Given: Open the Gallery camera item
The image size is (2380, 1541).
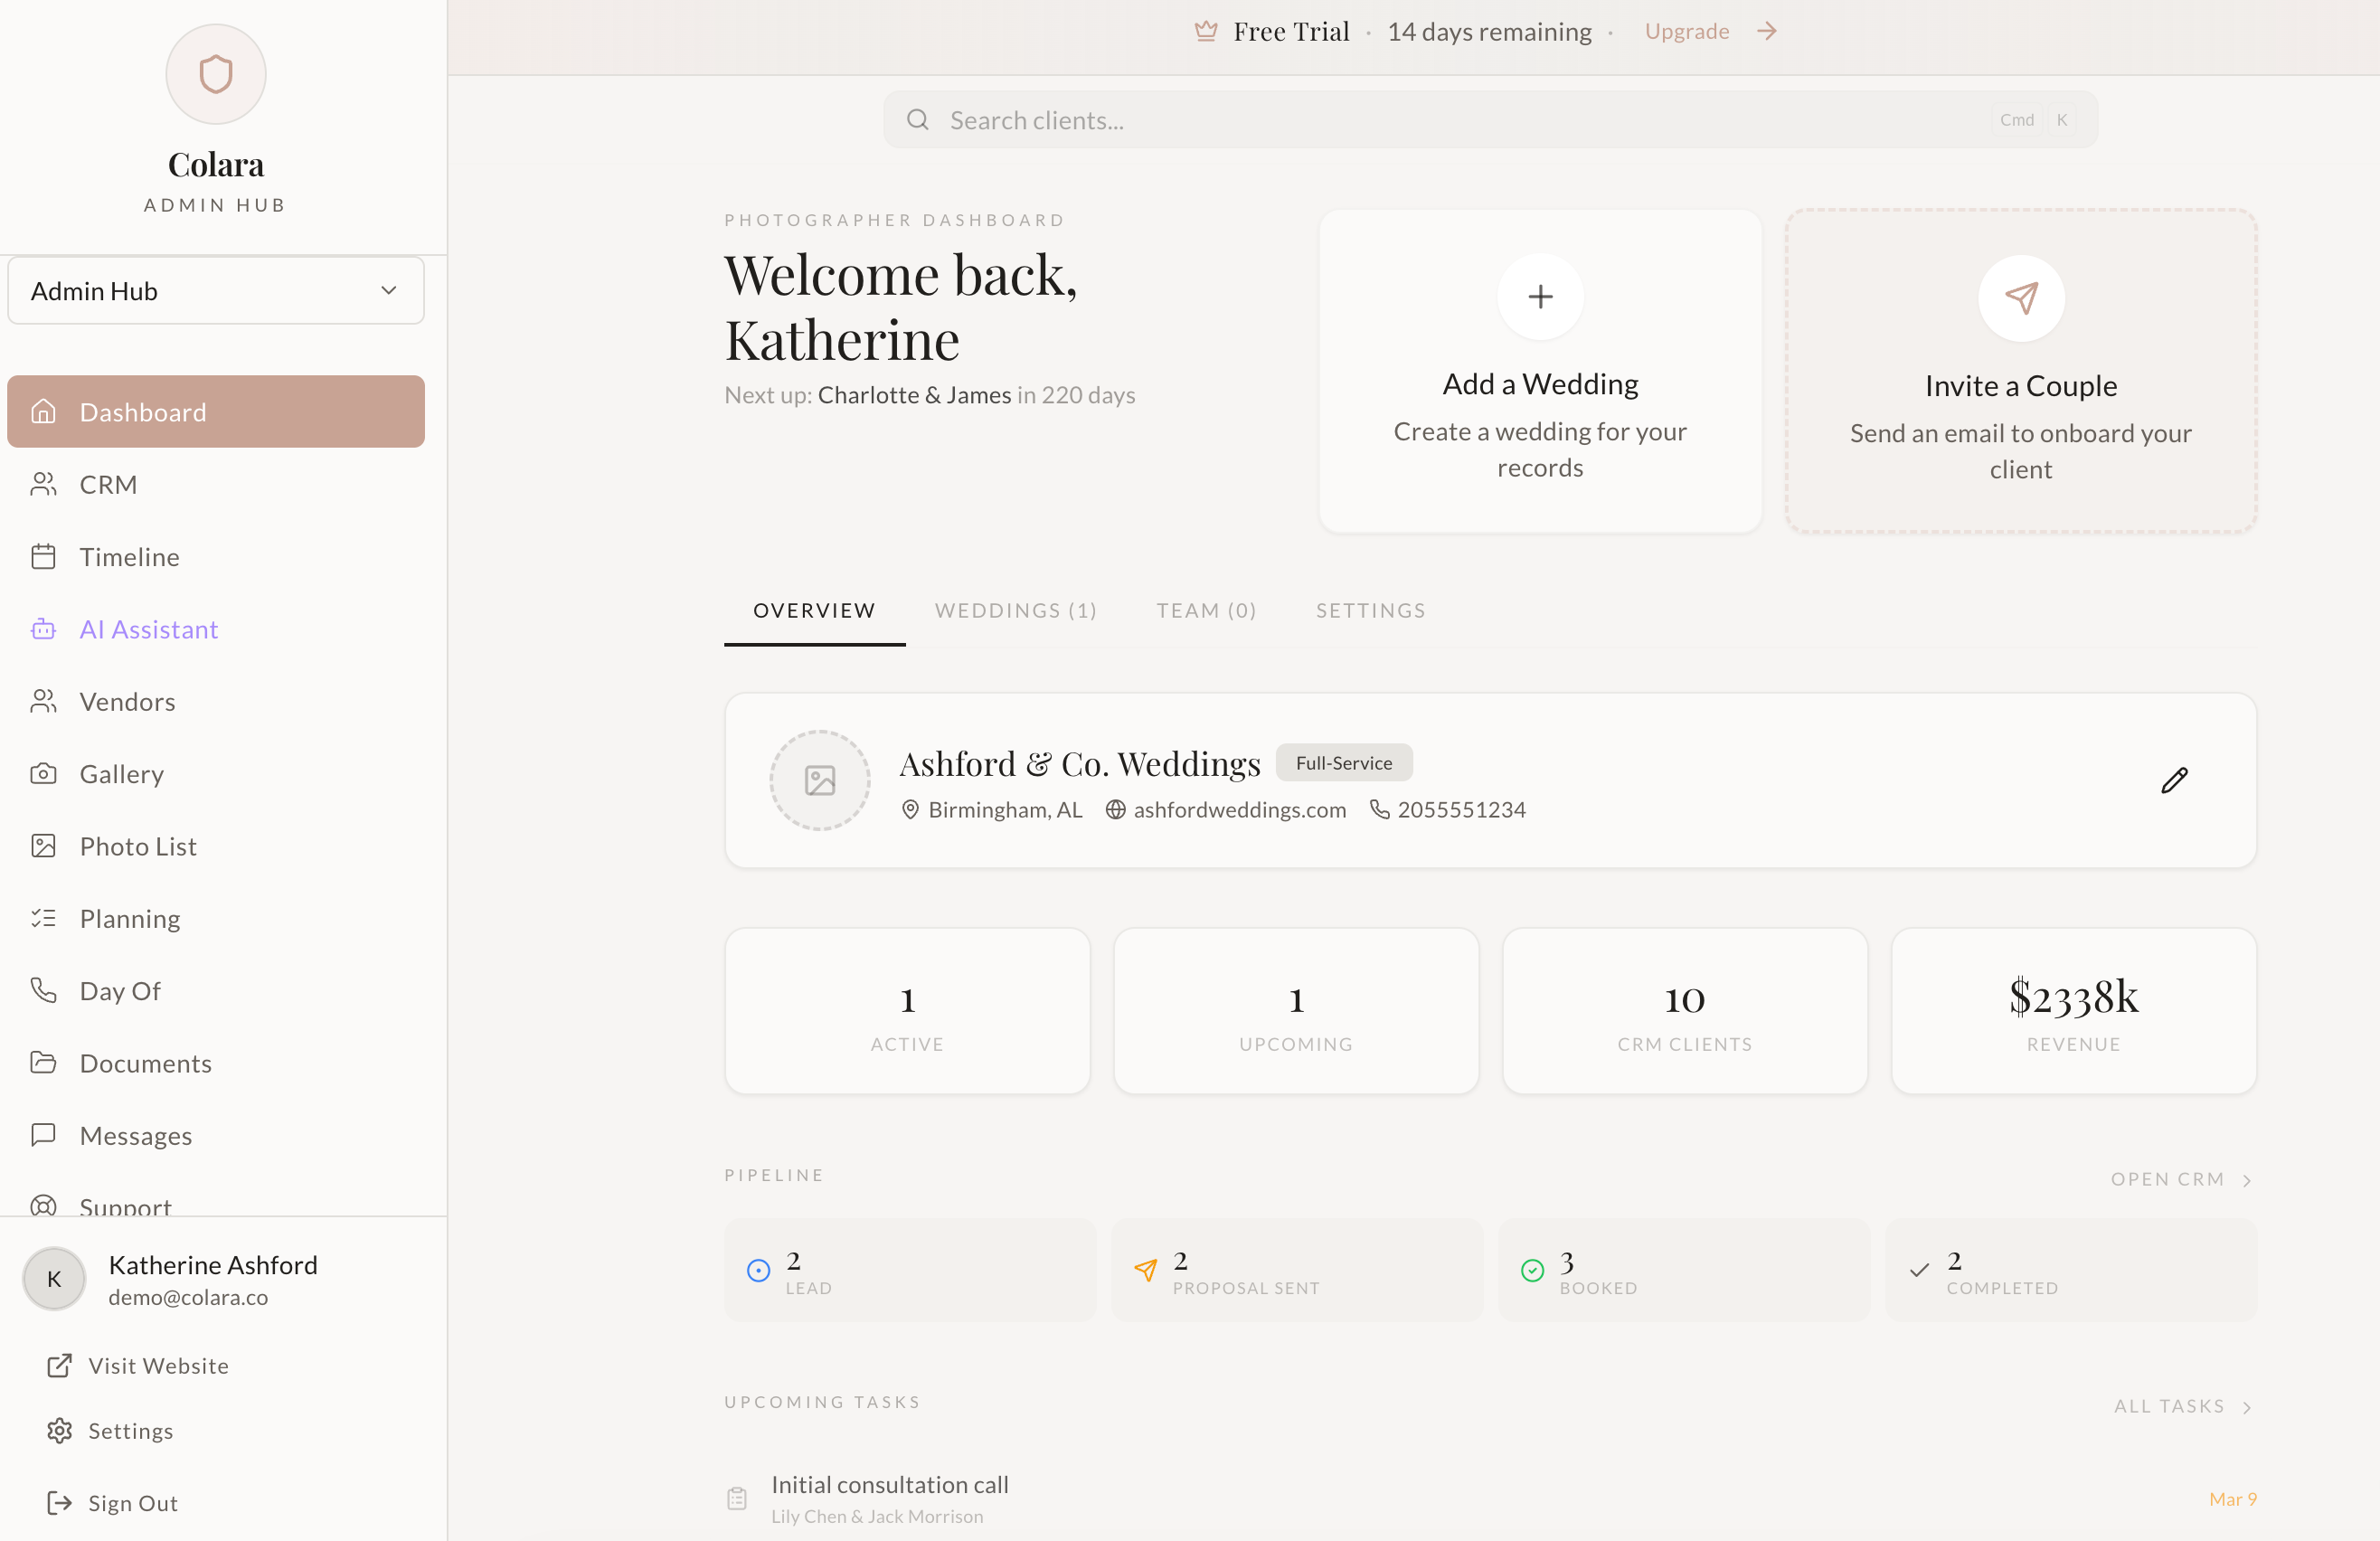Looking at the screenshot, I should point(216,774).
